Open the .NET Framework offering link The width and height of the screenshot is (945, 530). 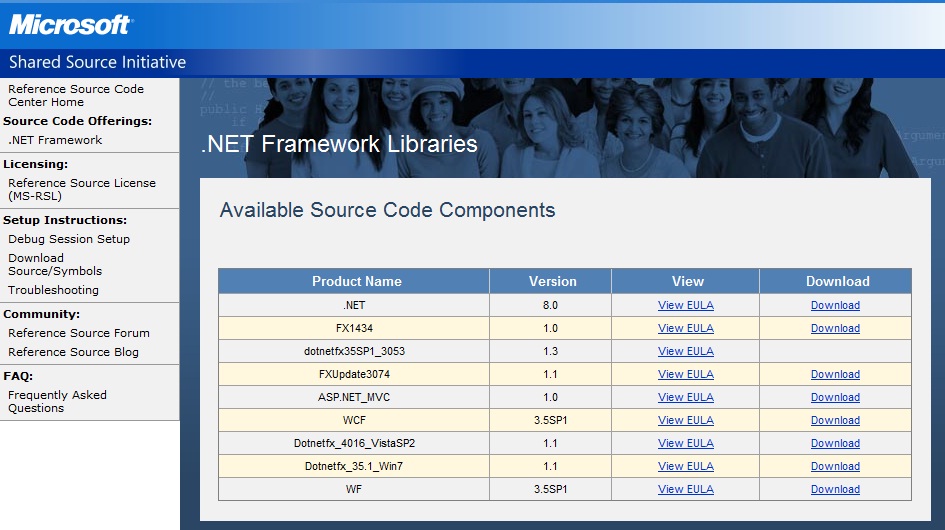(55, 140)
